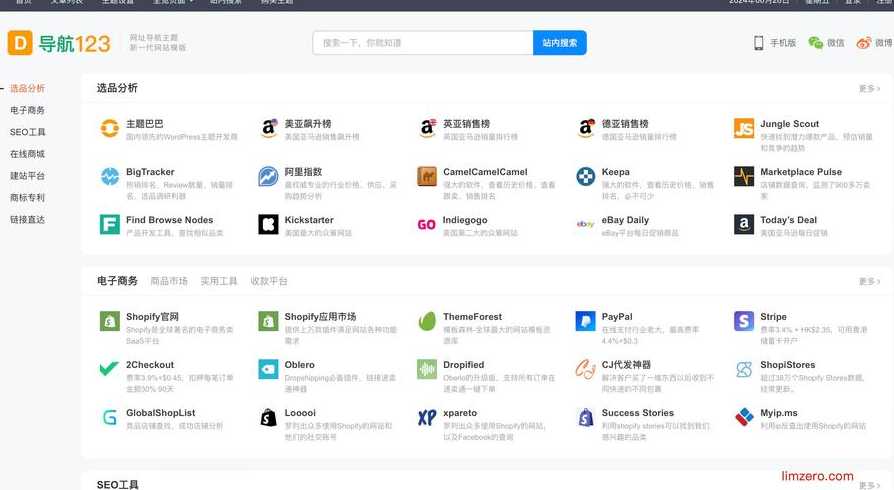
Task: Click the 手机版 phone icon
Action: (x=758, y=43)
